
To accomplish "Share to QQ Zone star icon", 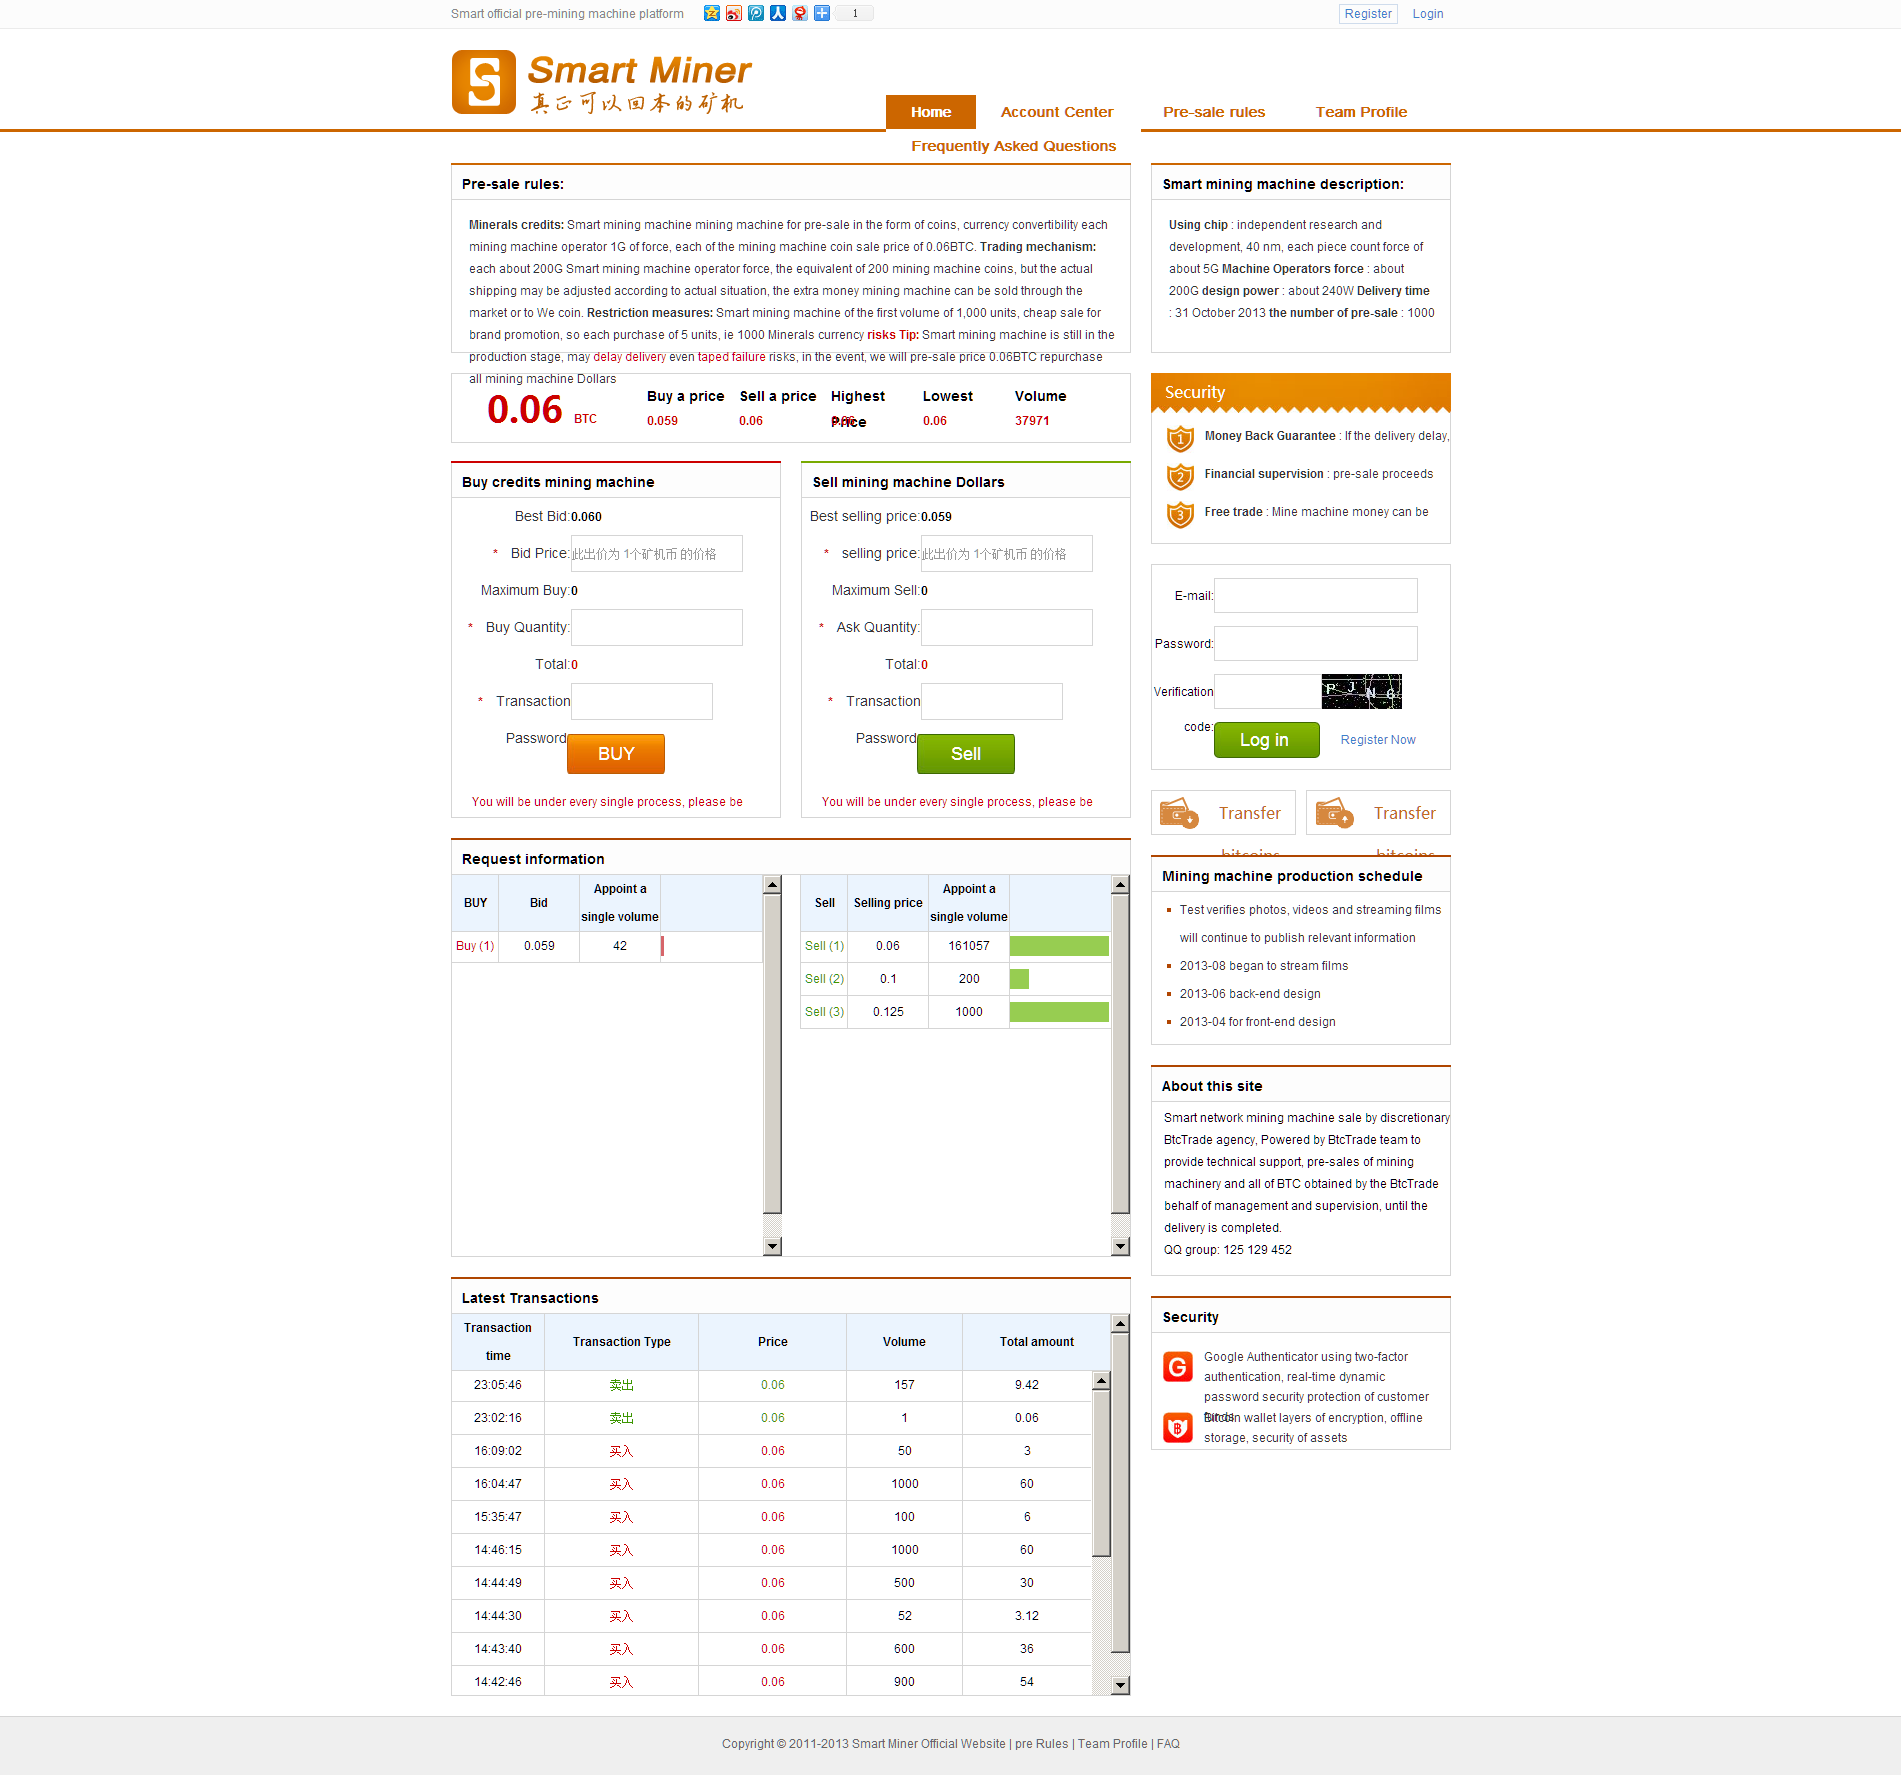I will pyautogui.click(x=712, y=13).
